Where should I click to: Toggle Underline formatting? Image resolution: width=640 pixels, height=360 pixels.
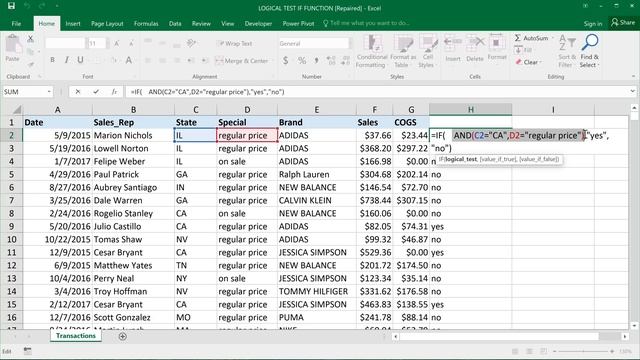coord(80,60)
